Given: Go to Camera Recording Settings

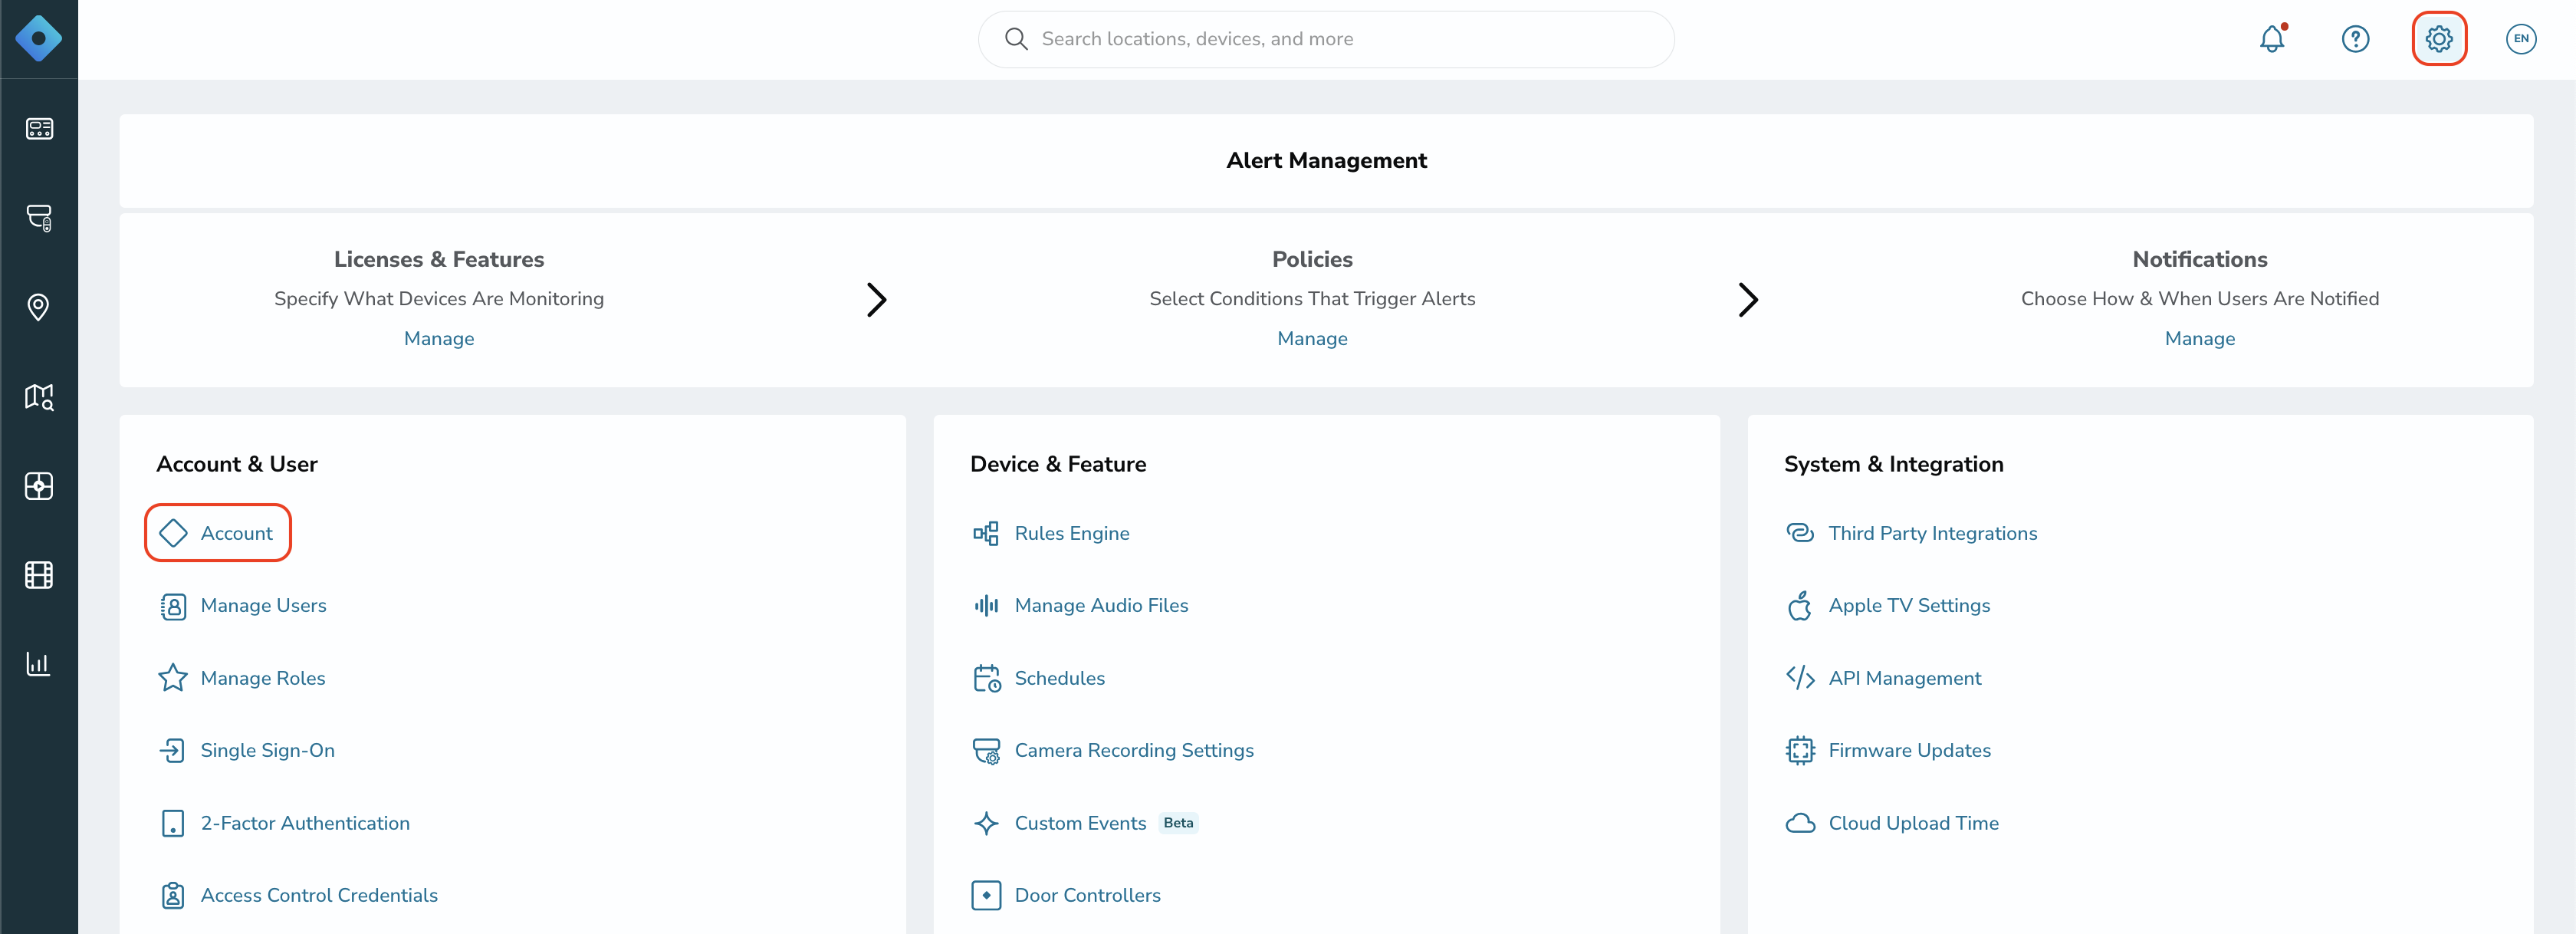Looking at the screenshot, I should pyautogui.click(x=1133, y=750).
